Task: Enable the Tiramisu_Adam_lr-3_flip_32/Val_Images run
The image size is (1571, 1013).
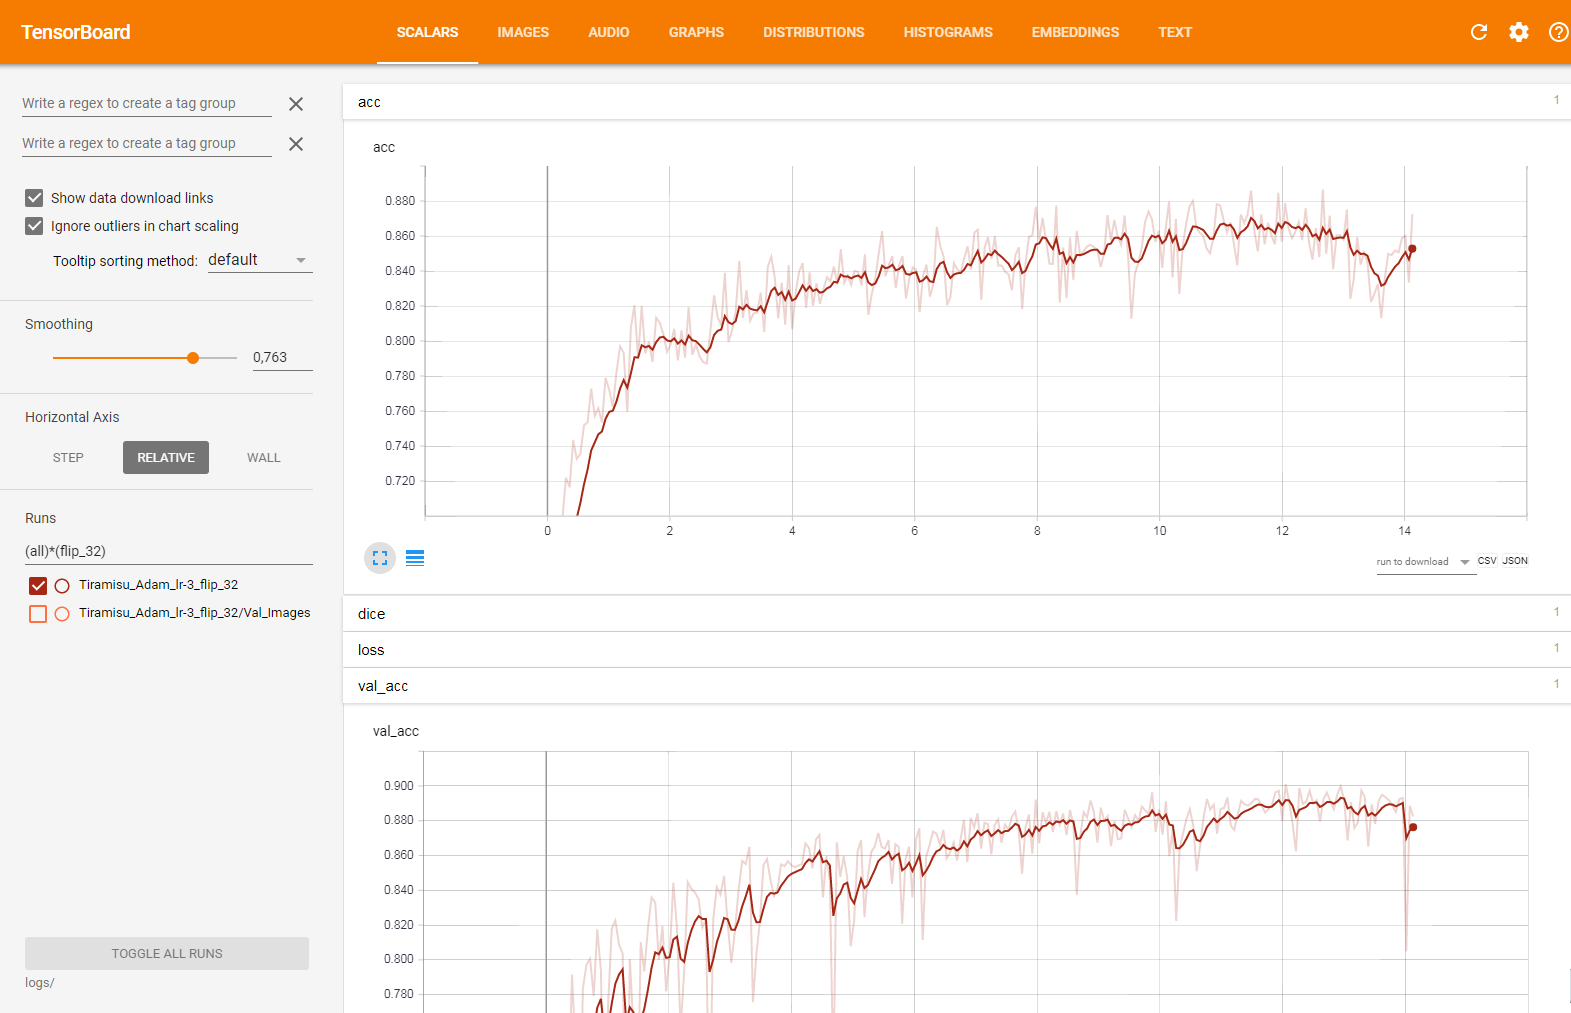Action: pyautogui.click(x=38, y=614)
